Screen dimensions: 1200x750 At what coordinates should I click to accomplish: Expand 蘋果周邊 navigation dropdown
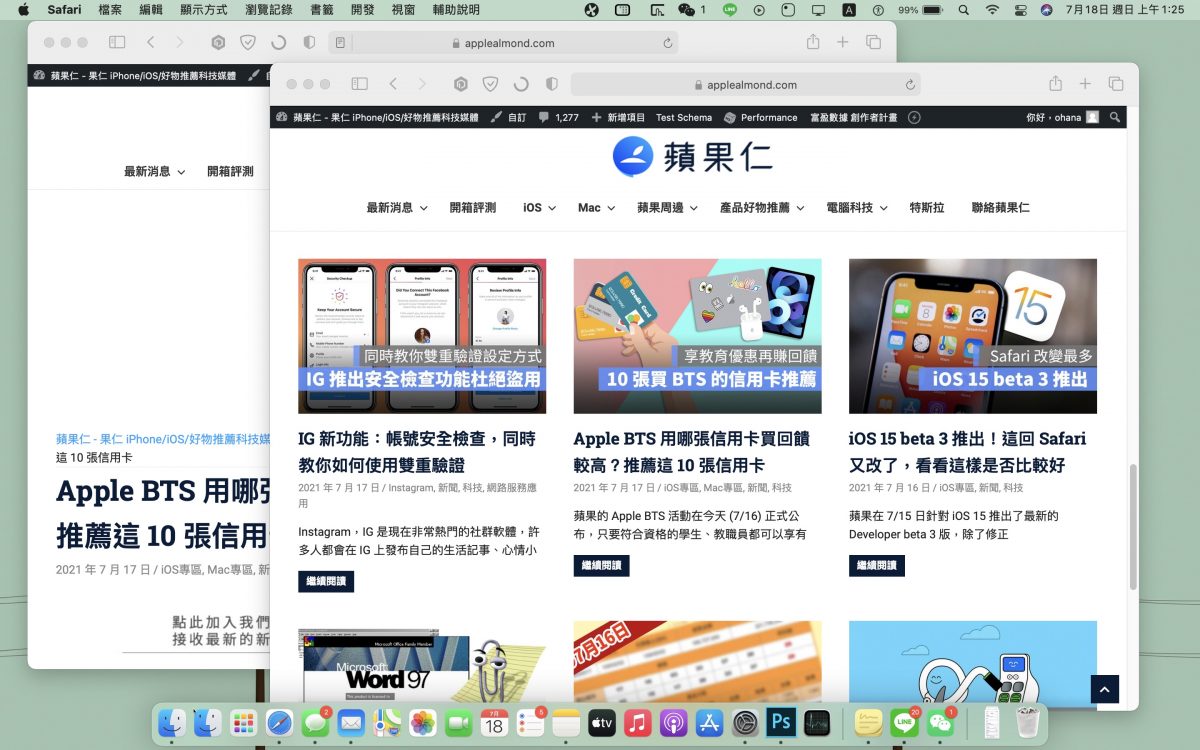tap(666, 208)
